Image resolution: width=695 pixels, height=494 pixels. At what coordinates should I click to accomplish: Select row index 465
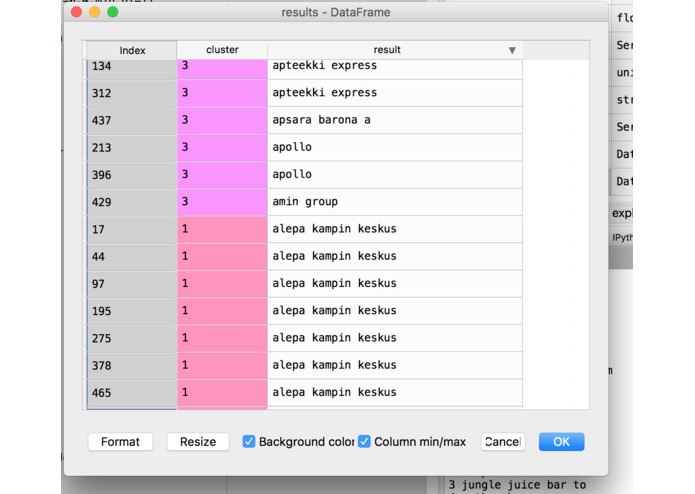coord(132,393)
